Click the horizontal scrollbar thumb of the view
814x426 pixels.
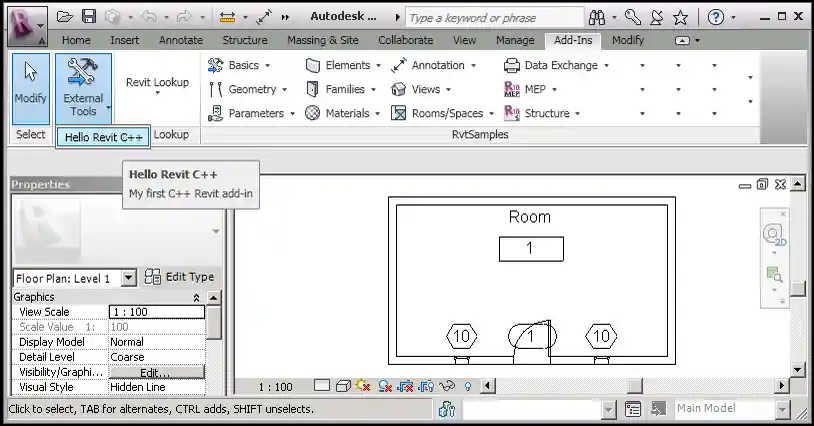tap(635, 386)
